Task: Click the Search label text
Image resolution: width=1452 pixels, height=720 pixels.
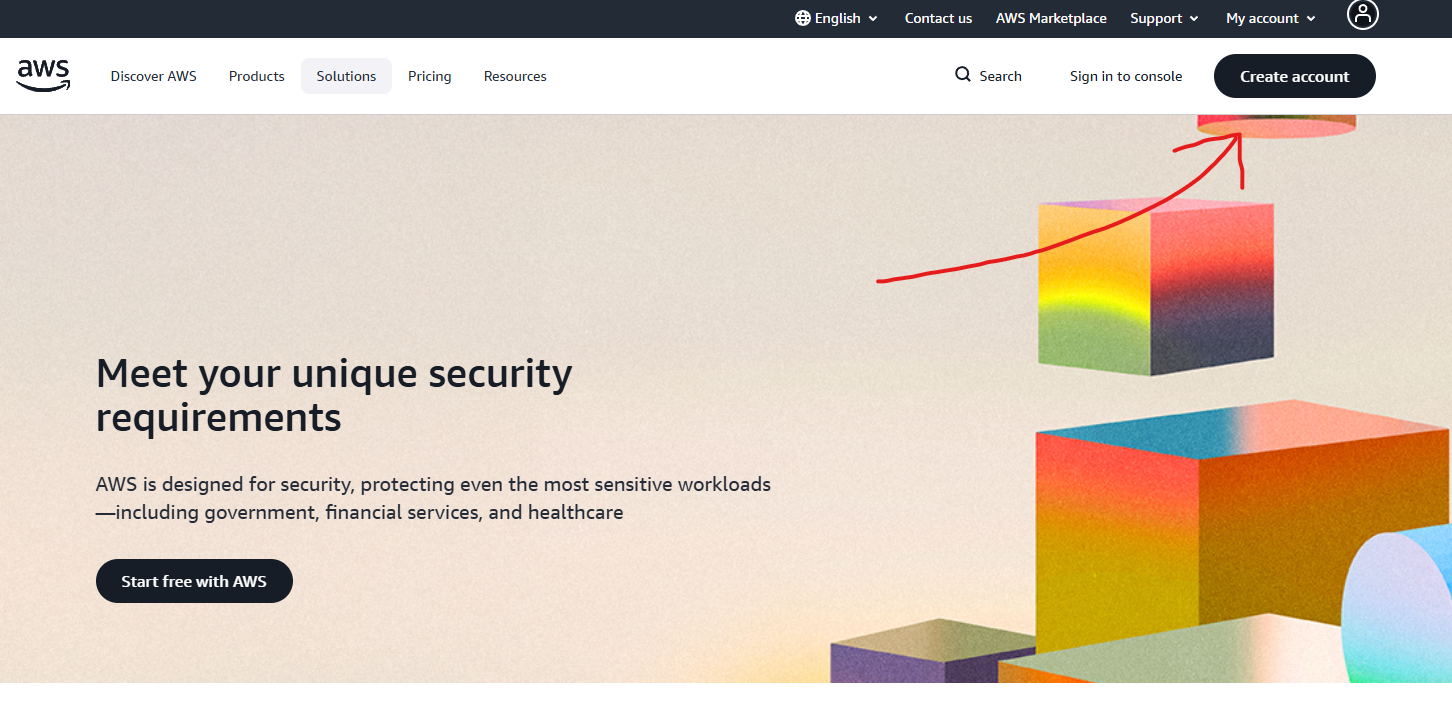Action: pos(1001,76)
